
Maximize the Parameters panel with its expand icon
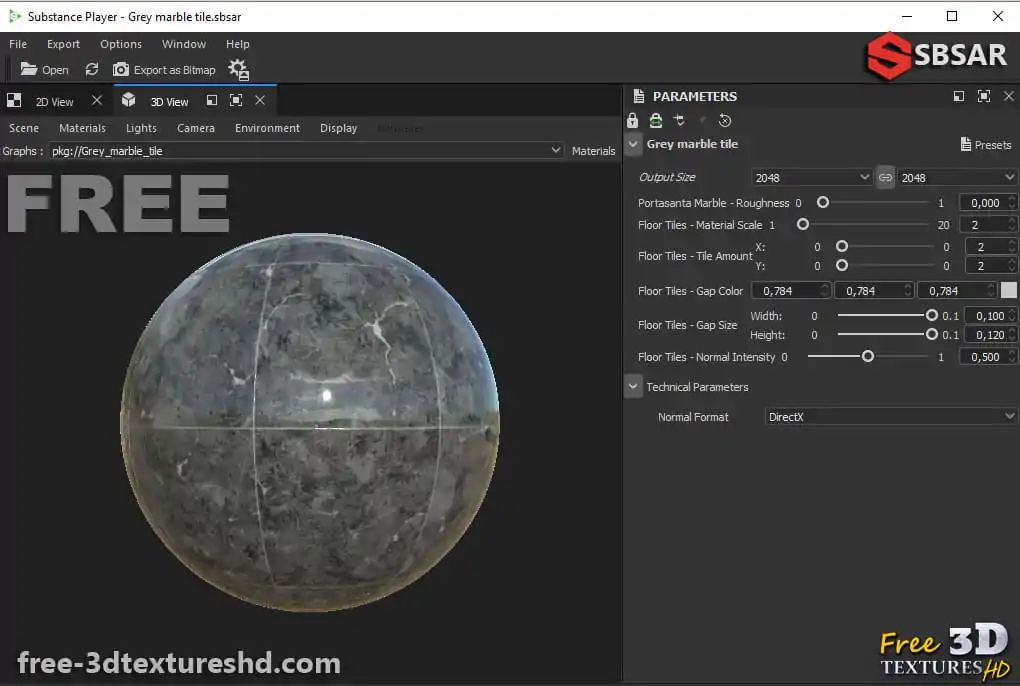click(x=983, y=96)
